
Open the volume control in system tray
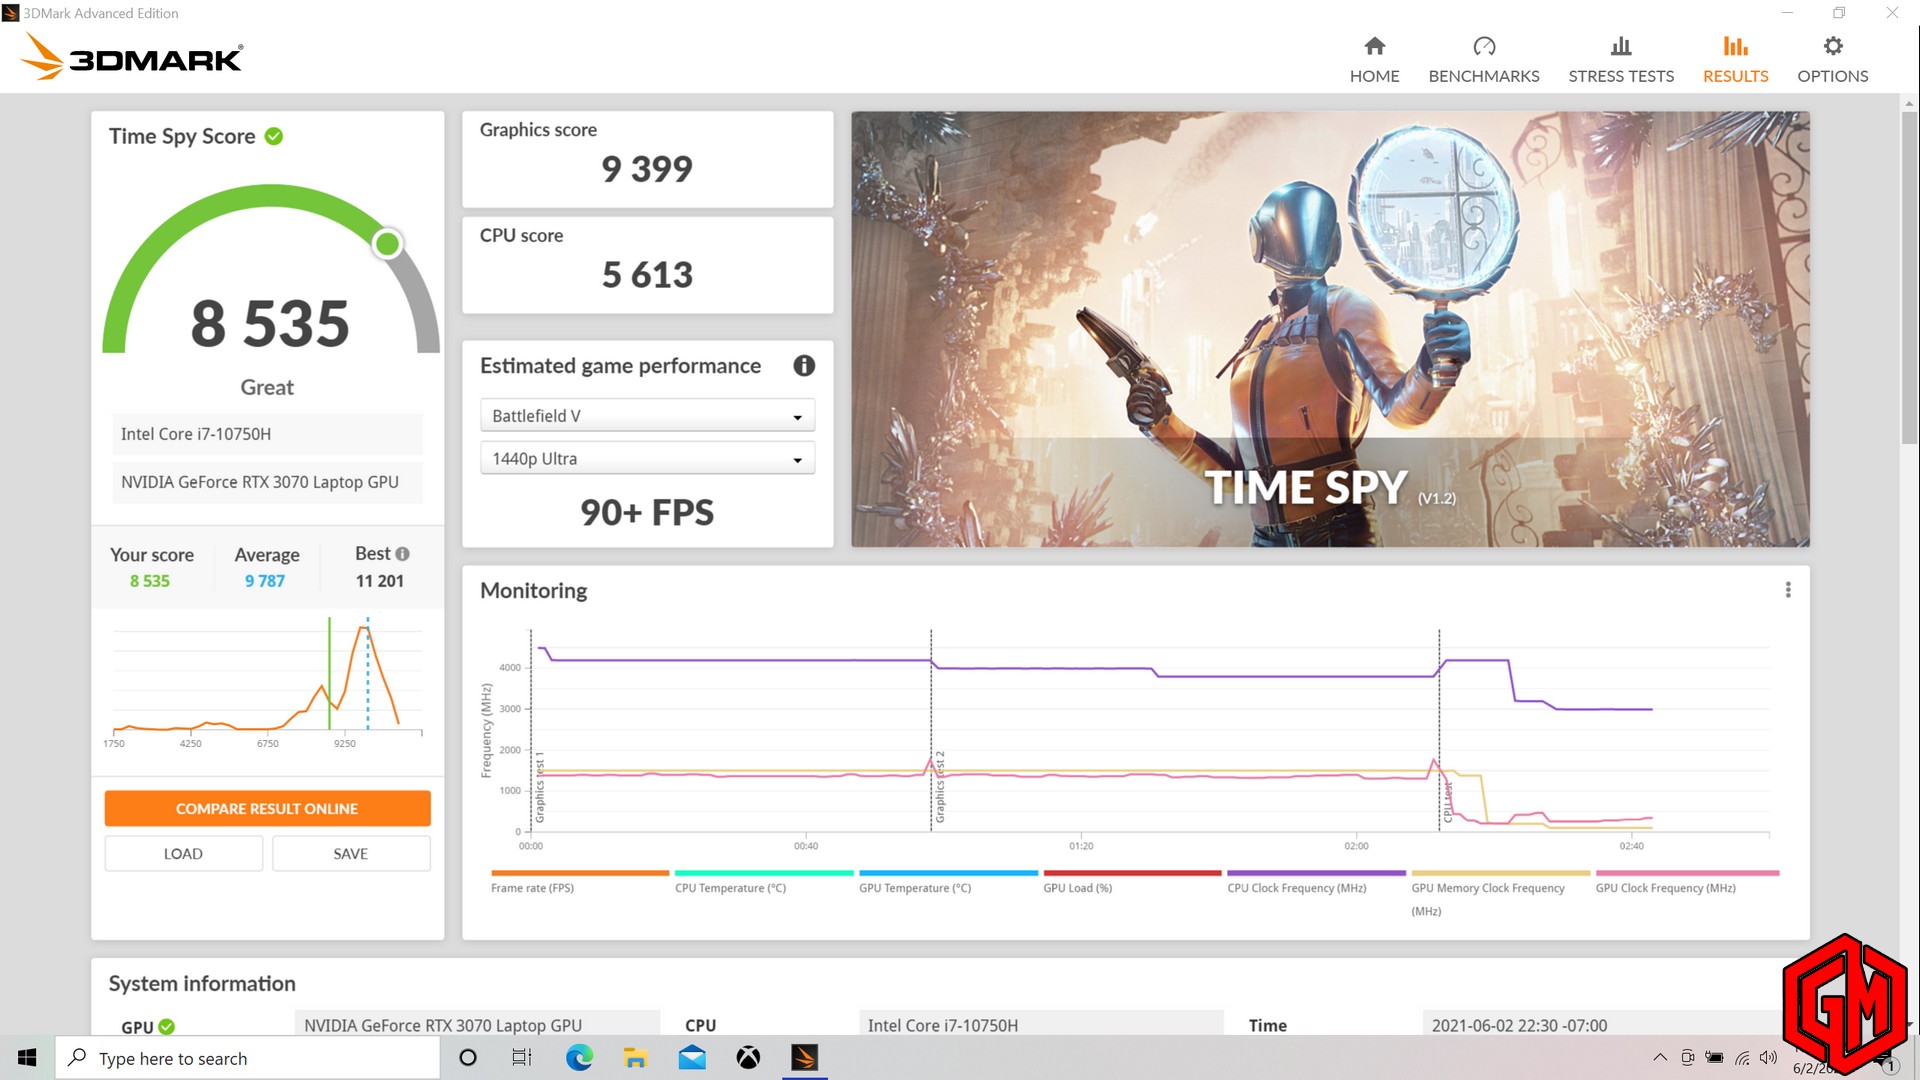(x=1768, y=1057)
